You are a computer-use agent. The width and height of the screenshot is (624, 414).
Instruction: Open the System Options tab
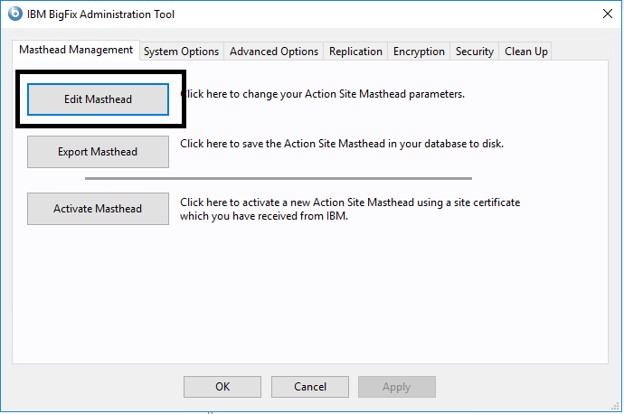(x=181, y=51)
